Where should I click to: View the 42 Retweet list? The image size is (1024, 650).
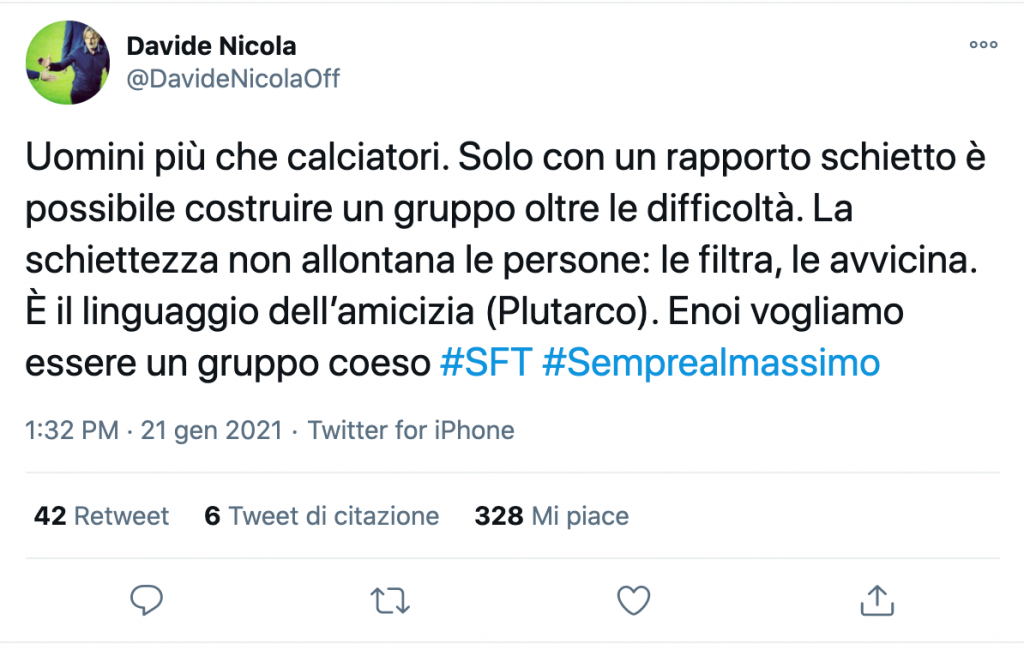[101, 516]
